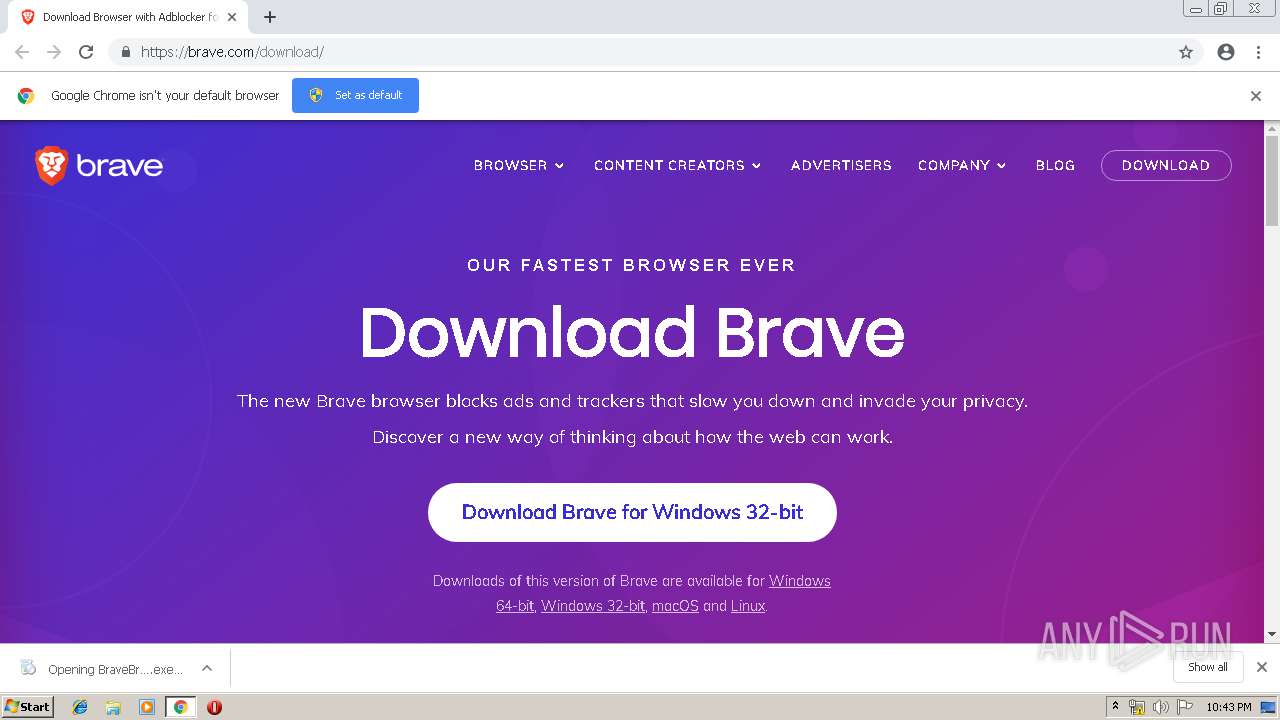Open the ADVERTISERS nav item
Viewport: 1280px width, 720px height.
click(x=841, y=165)
